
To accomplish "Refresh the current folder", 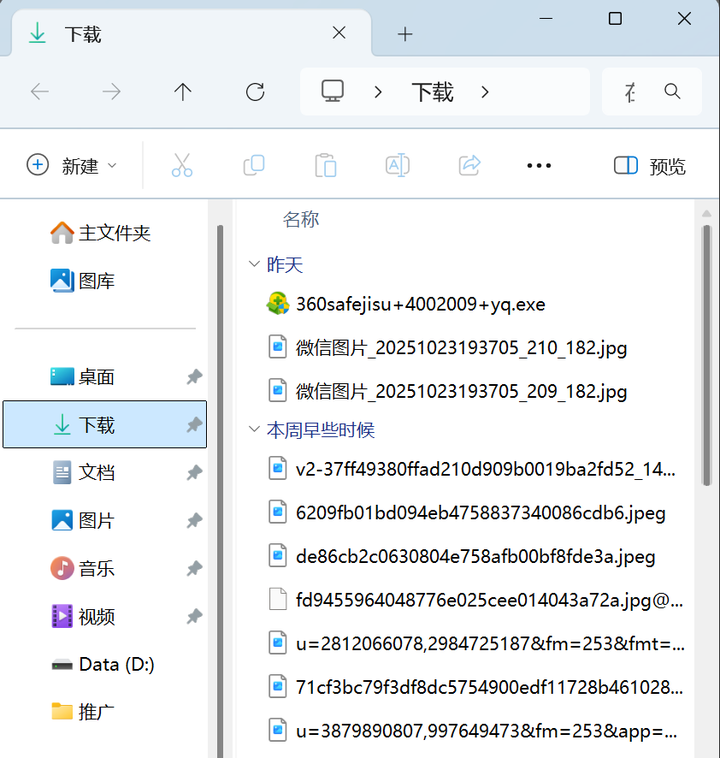I will tap(255, 92).
